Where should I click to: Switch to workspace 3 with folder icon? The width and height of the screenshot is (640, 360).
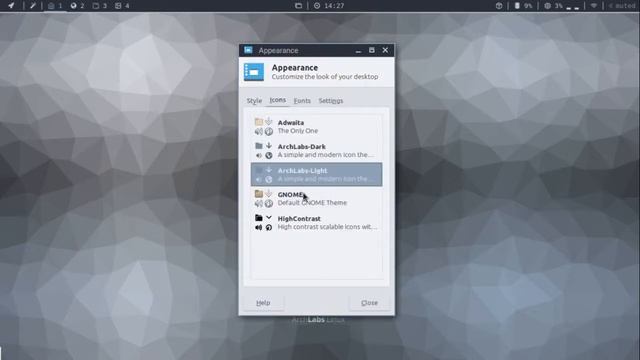coord(100,6)
